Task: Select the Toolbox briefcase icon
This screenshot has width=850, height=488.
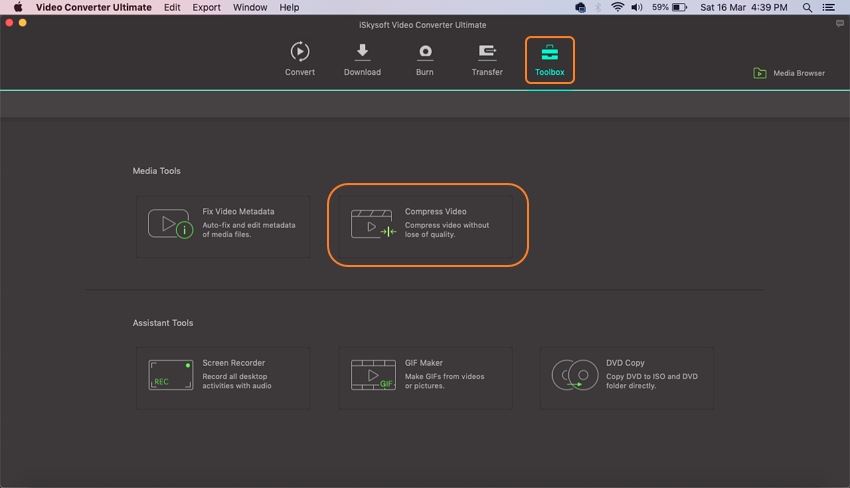Action: click(549, 53)
